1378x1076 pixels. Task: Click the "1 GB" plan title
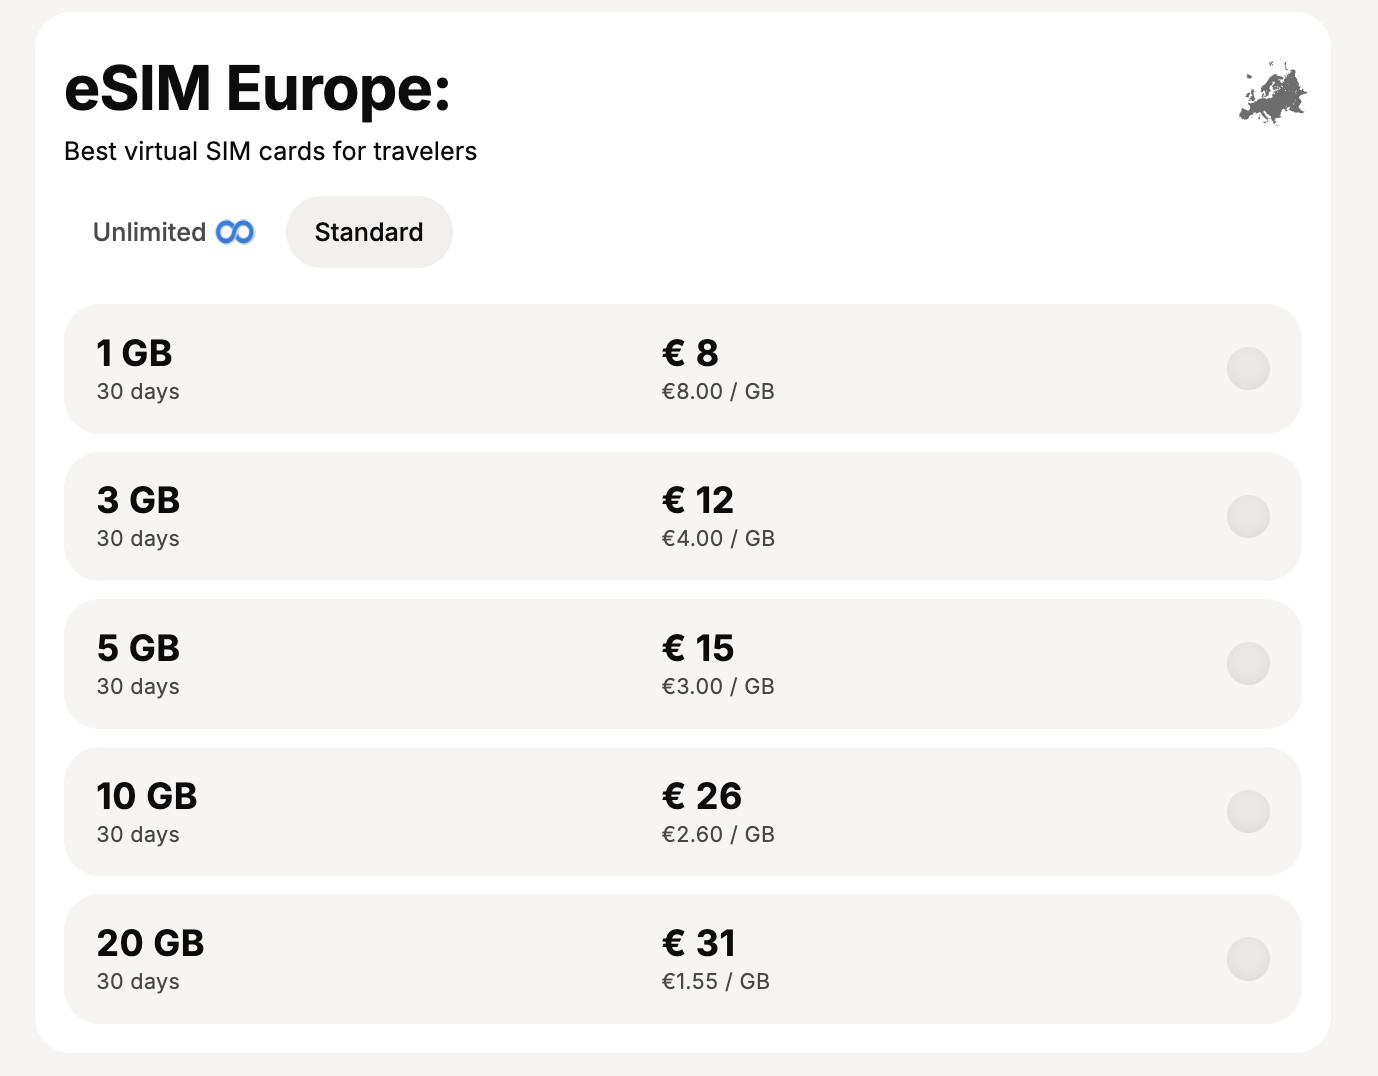tap(134, 353)
